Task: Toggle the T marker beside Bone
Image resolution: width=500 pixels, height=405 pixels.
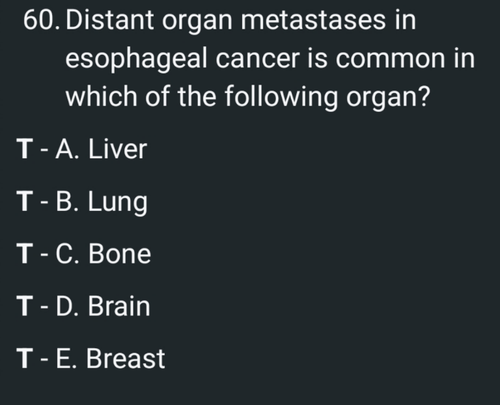Action: coord(25,254)
